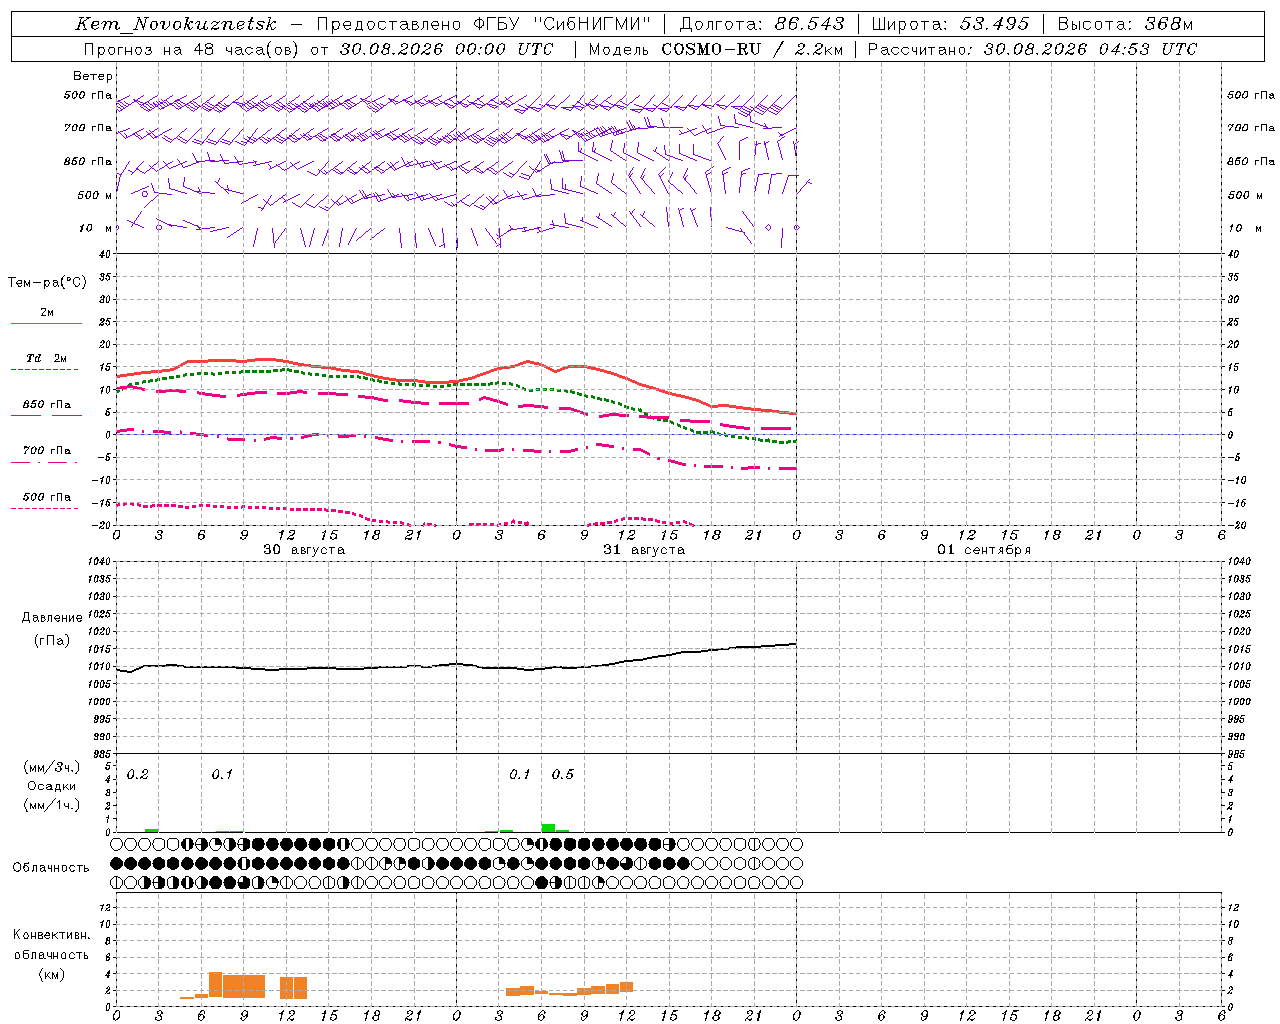The width and height of the screenshot is (1280, 1024).
Task: Select the 01 сентября date label
Action: pos(984,550)
